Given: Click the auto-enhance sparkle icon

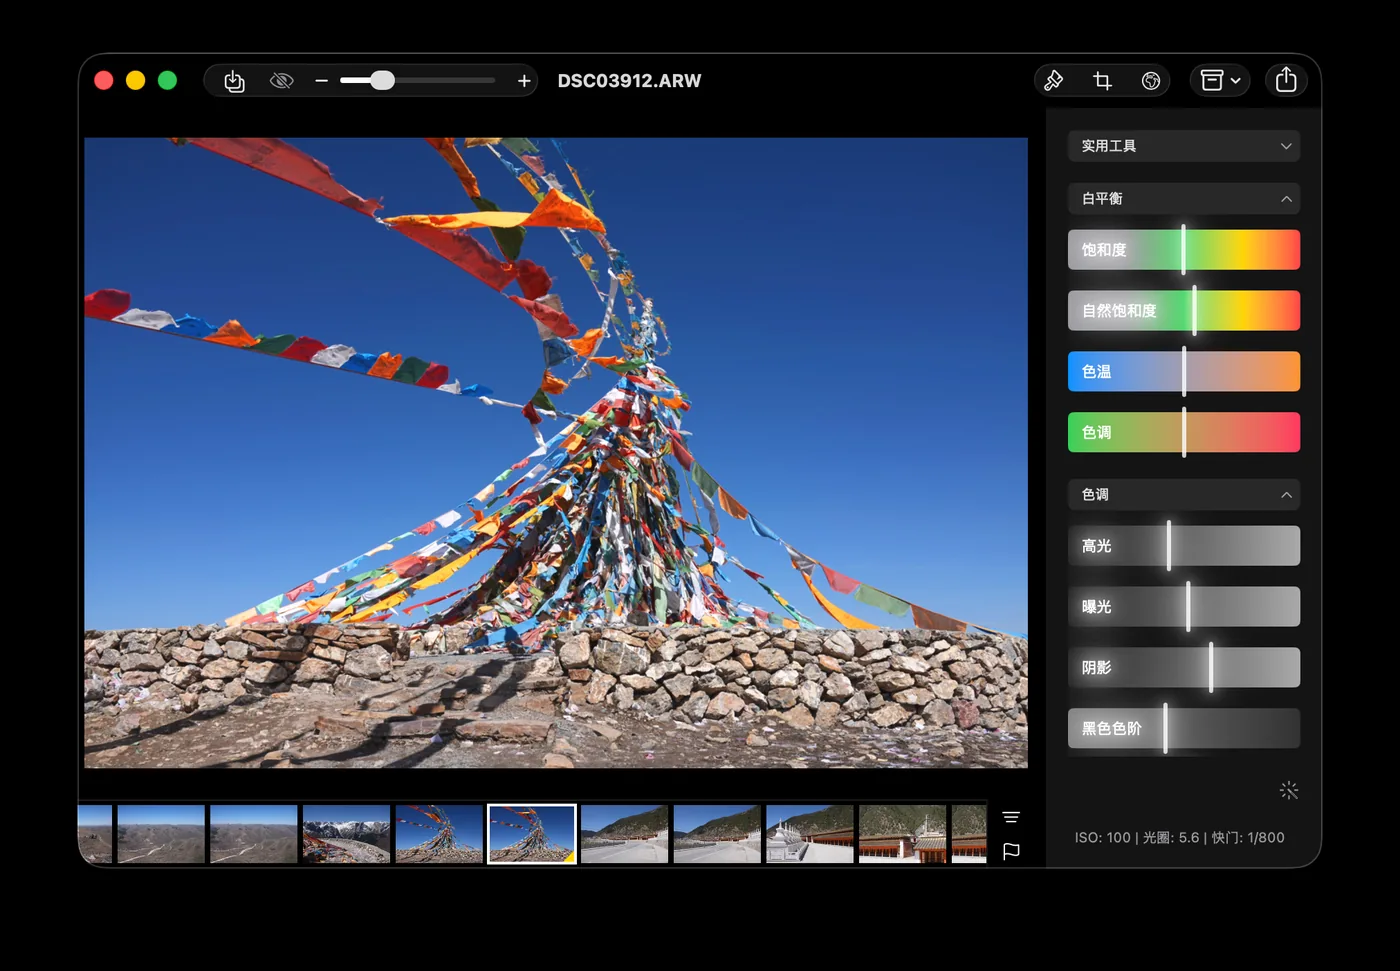Looking at the screenshot, I should 1289,791.
